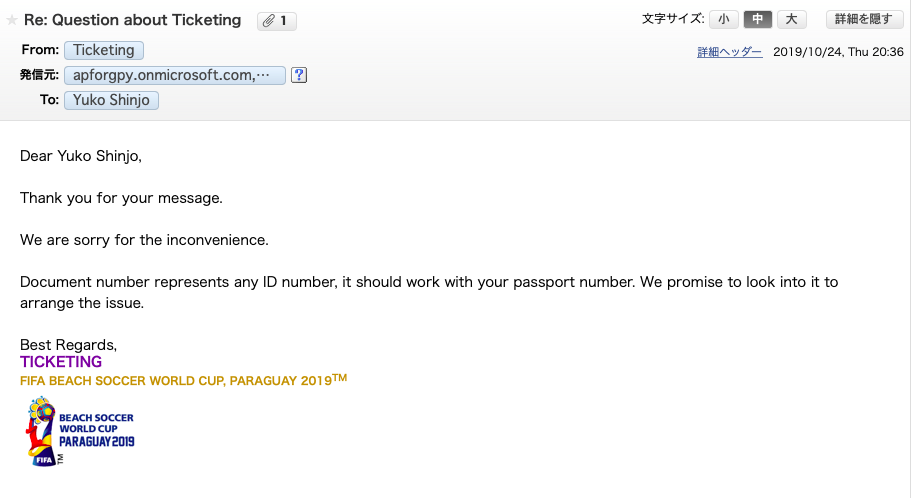Open the paperclip attachment indicator
Viewport: 912px width, 498px height.
[x=277, y=21]
